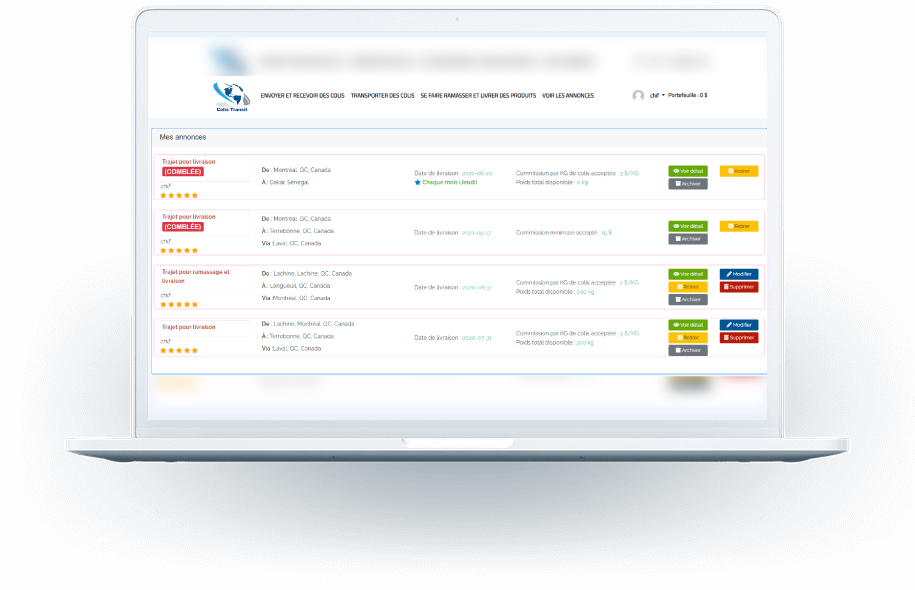Archive the Lachine to Longueuil listing
This screenshot has height=590, width=915.
(688, 299)
